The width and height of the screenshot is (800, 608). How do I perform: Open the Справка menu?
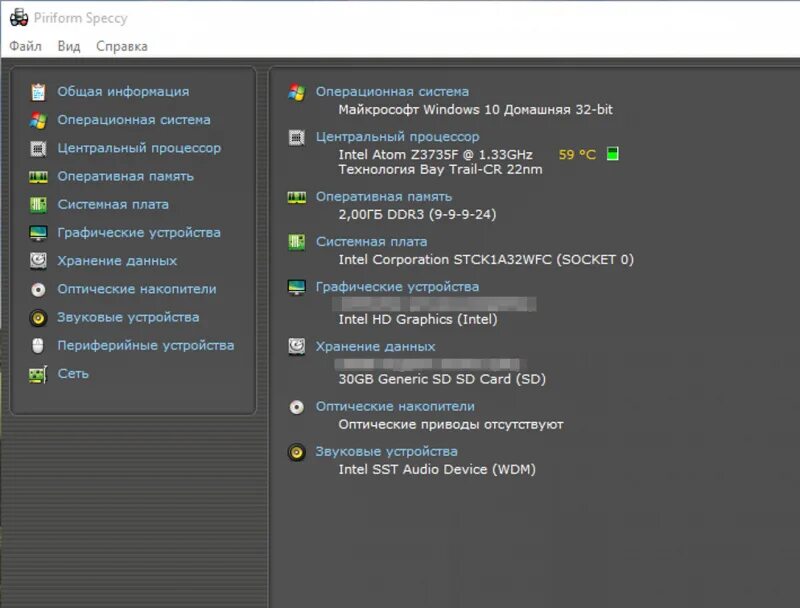[122, 46]
